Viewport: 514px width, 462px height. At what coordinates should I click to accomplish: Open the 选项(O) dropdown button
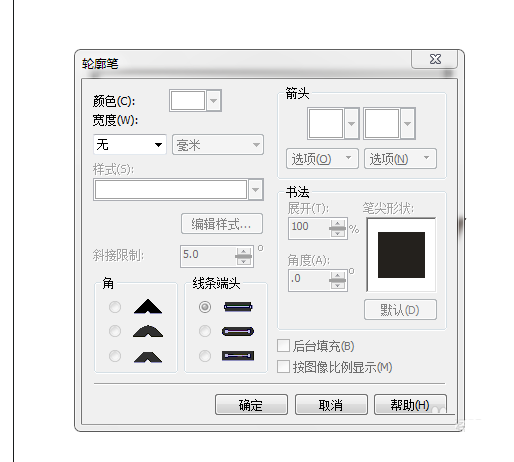[x=322, y=159]
